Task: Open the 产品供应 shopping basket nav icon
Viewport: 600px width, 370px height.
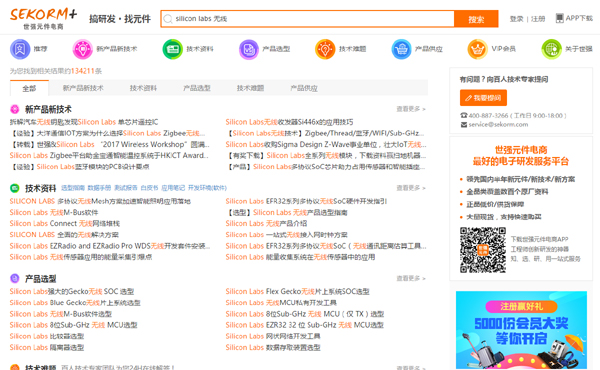Action: tap(401, 49)
